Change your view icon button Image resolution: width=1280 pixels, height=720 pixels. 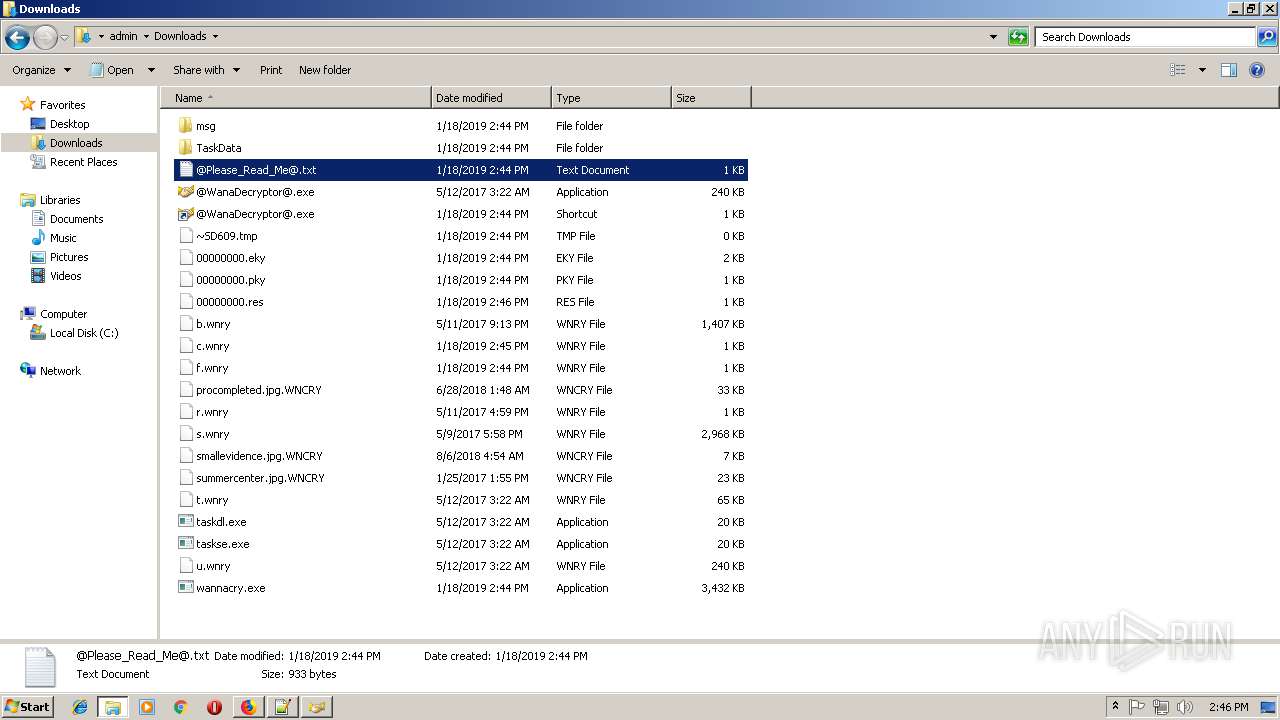tap(1178, 70)
